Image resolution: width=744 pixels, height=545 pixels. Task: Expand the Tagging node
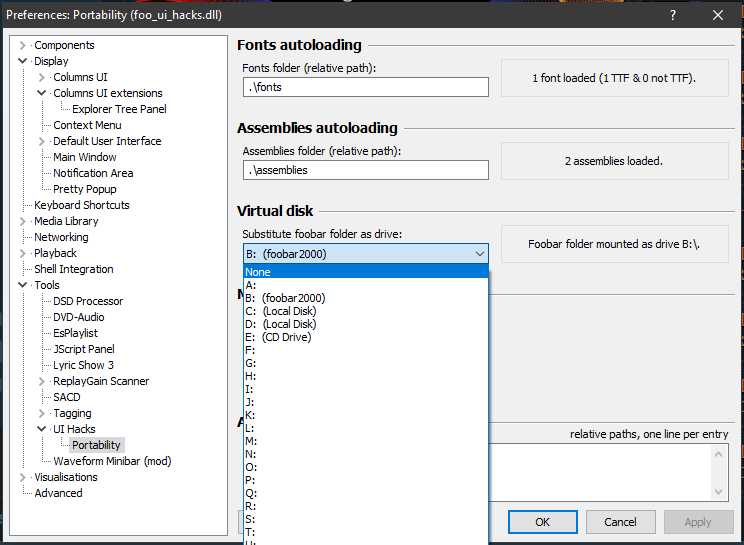(41, 413)
